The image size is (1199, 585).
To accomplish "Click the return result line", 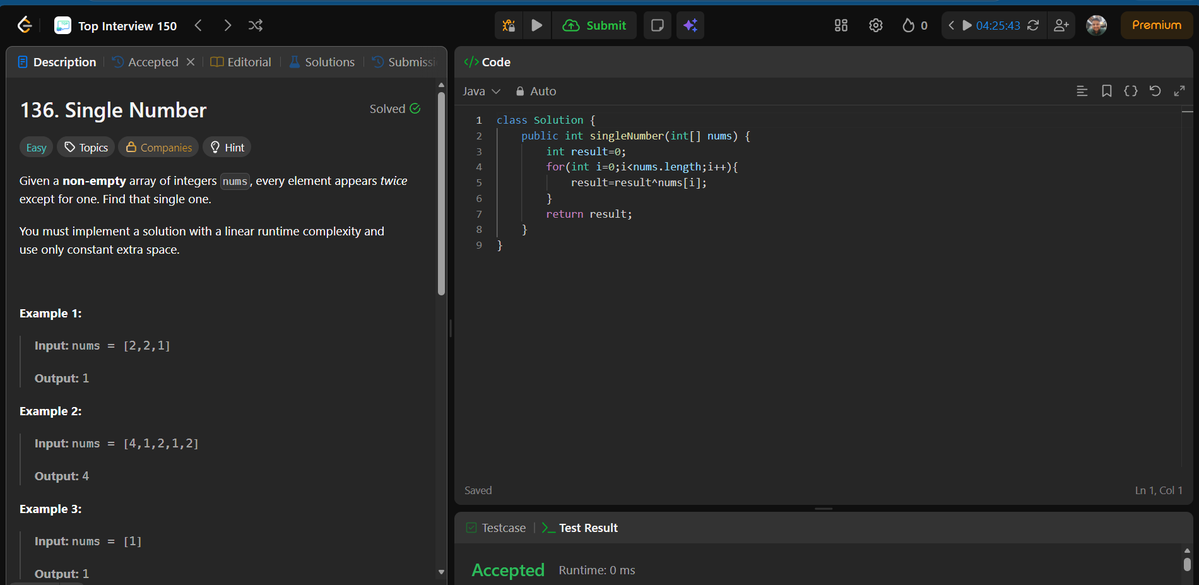I will (589, 213).
